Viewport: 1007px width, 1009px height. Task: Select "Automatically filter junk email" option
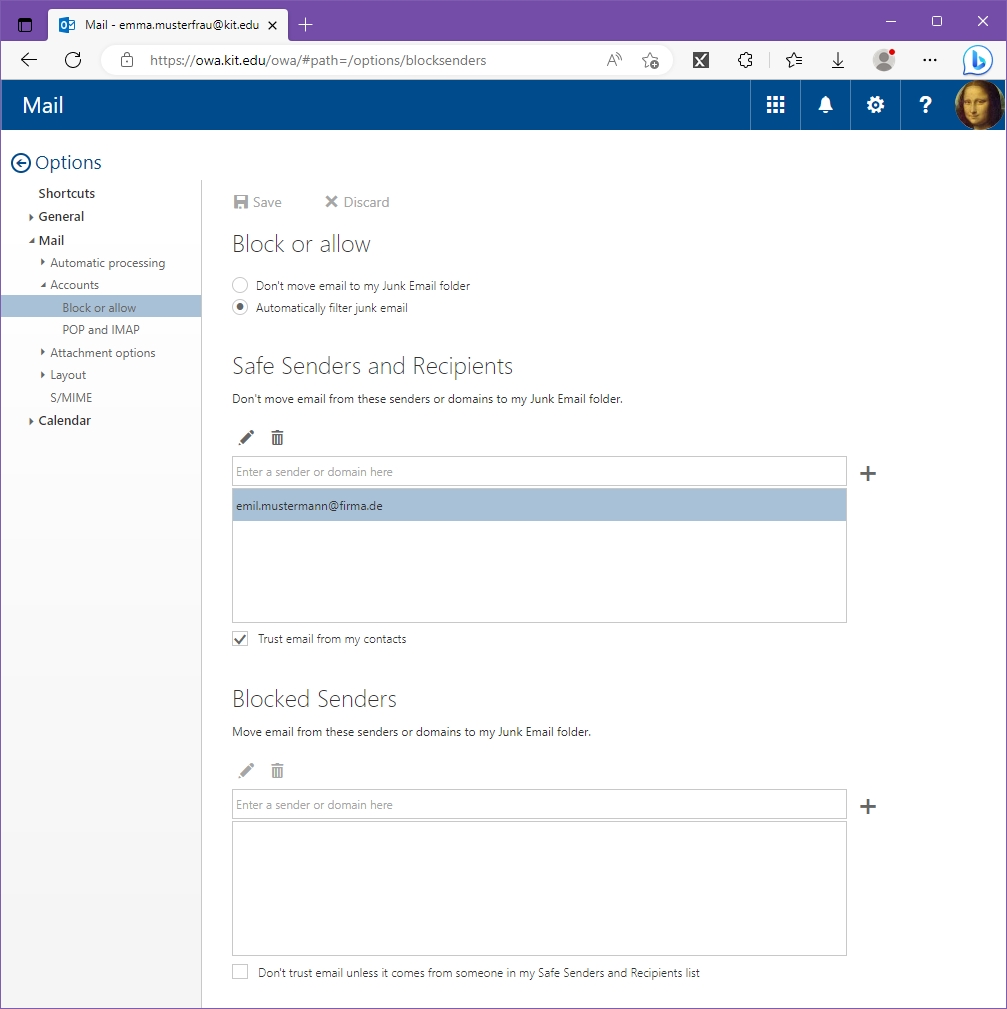click(x=240, y=308)
